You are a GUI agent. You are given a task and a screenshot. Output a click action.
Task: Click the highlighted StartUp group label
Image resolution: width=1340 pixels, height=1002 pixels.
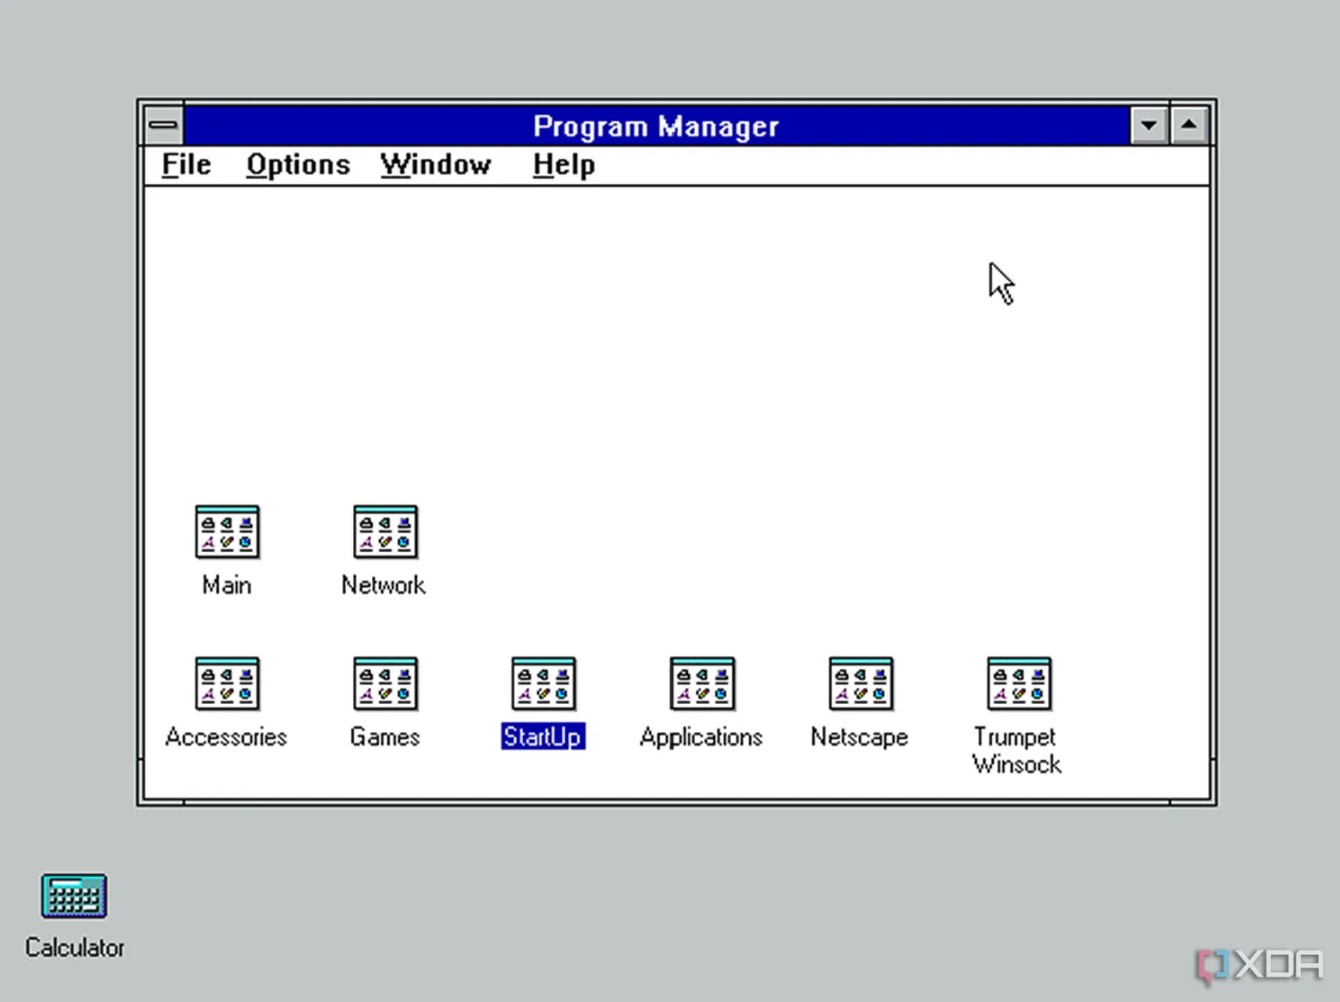click(x=543, y=736)
